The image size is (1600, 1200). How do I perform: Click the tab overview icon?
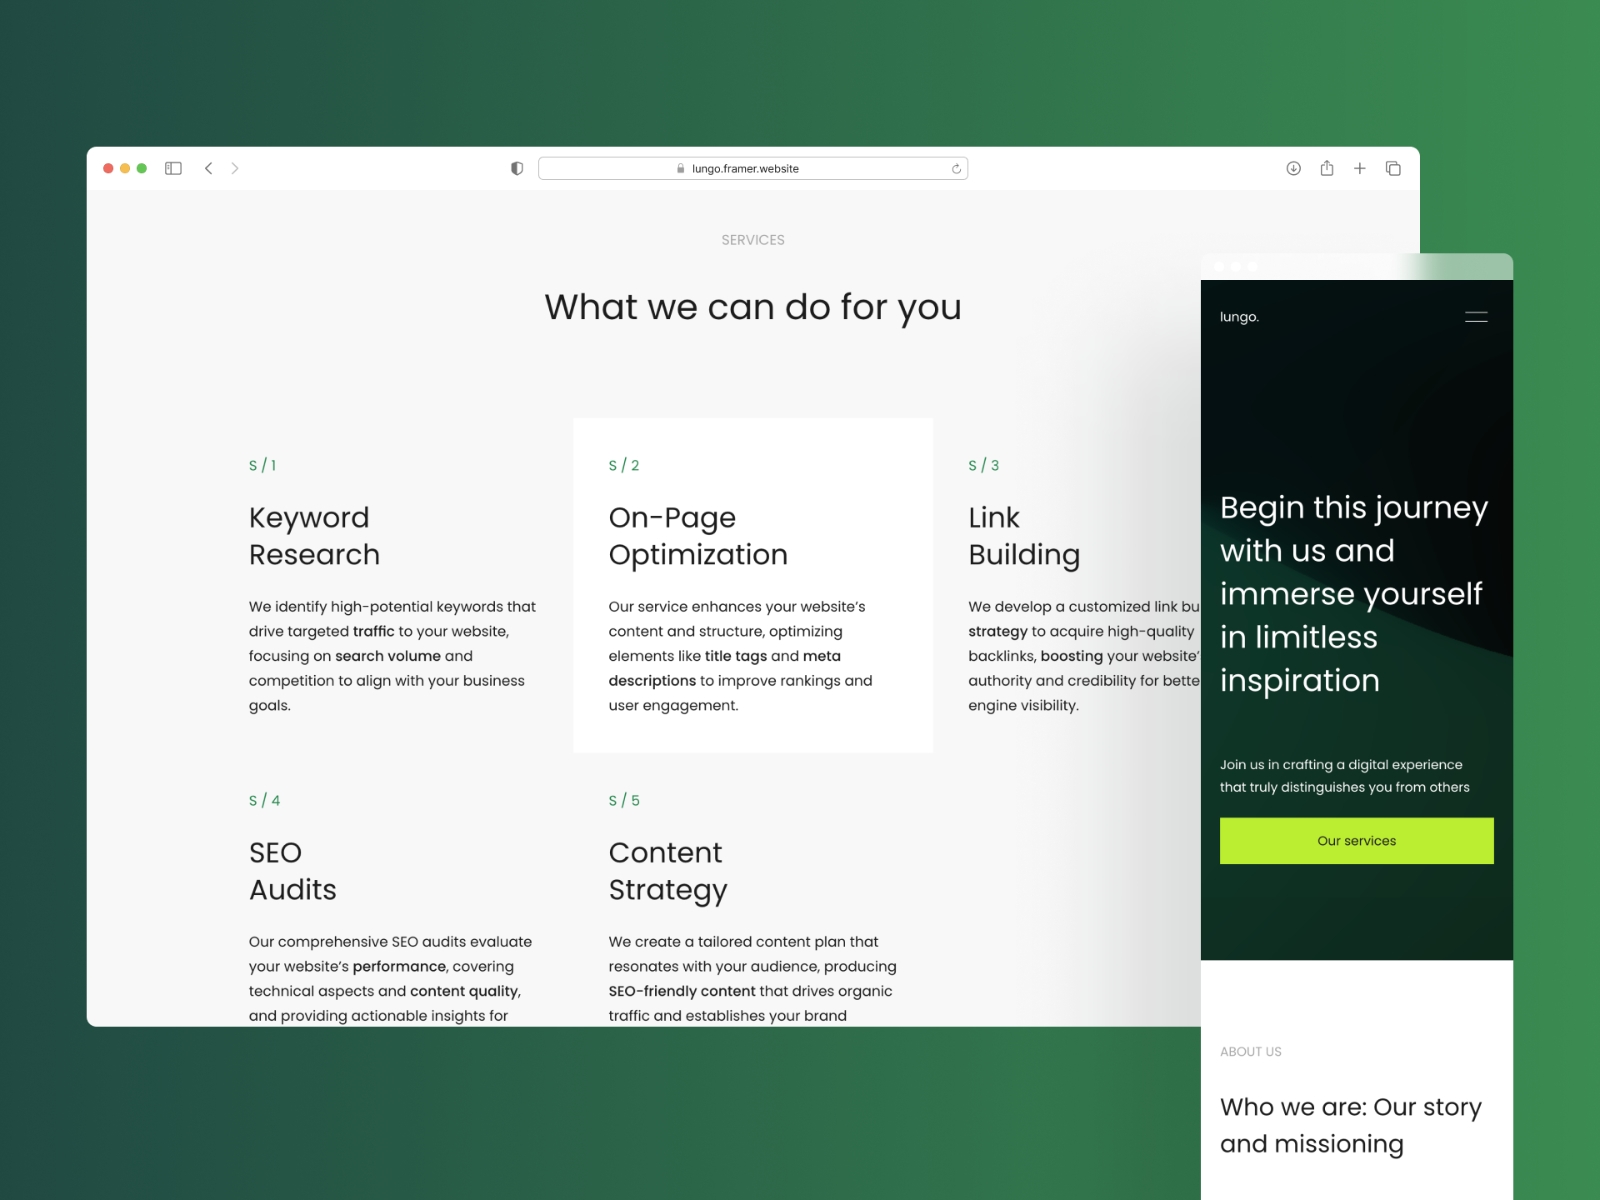click(1393, 168)
